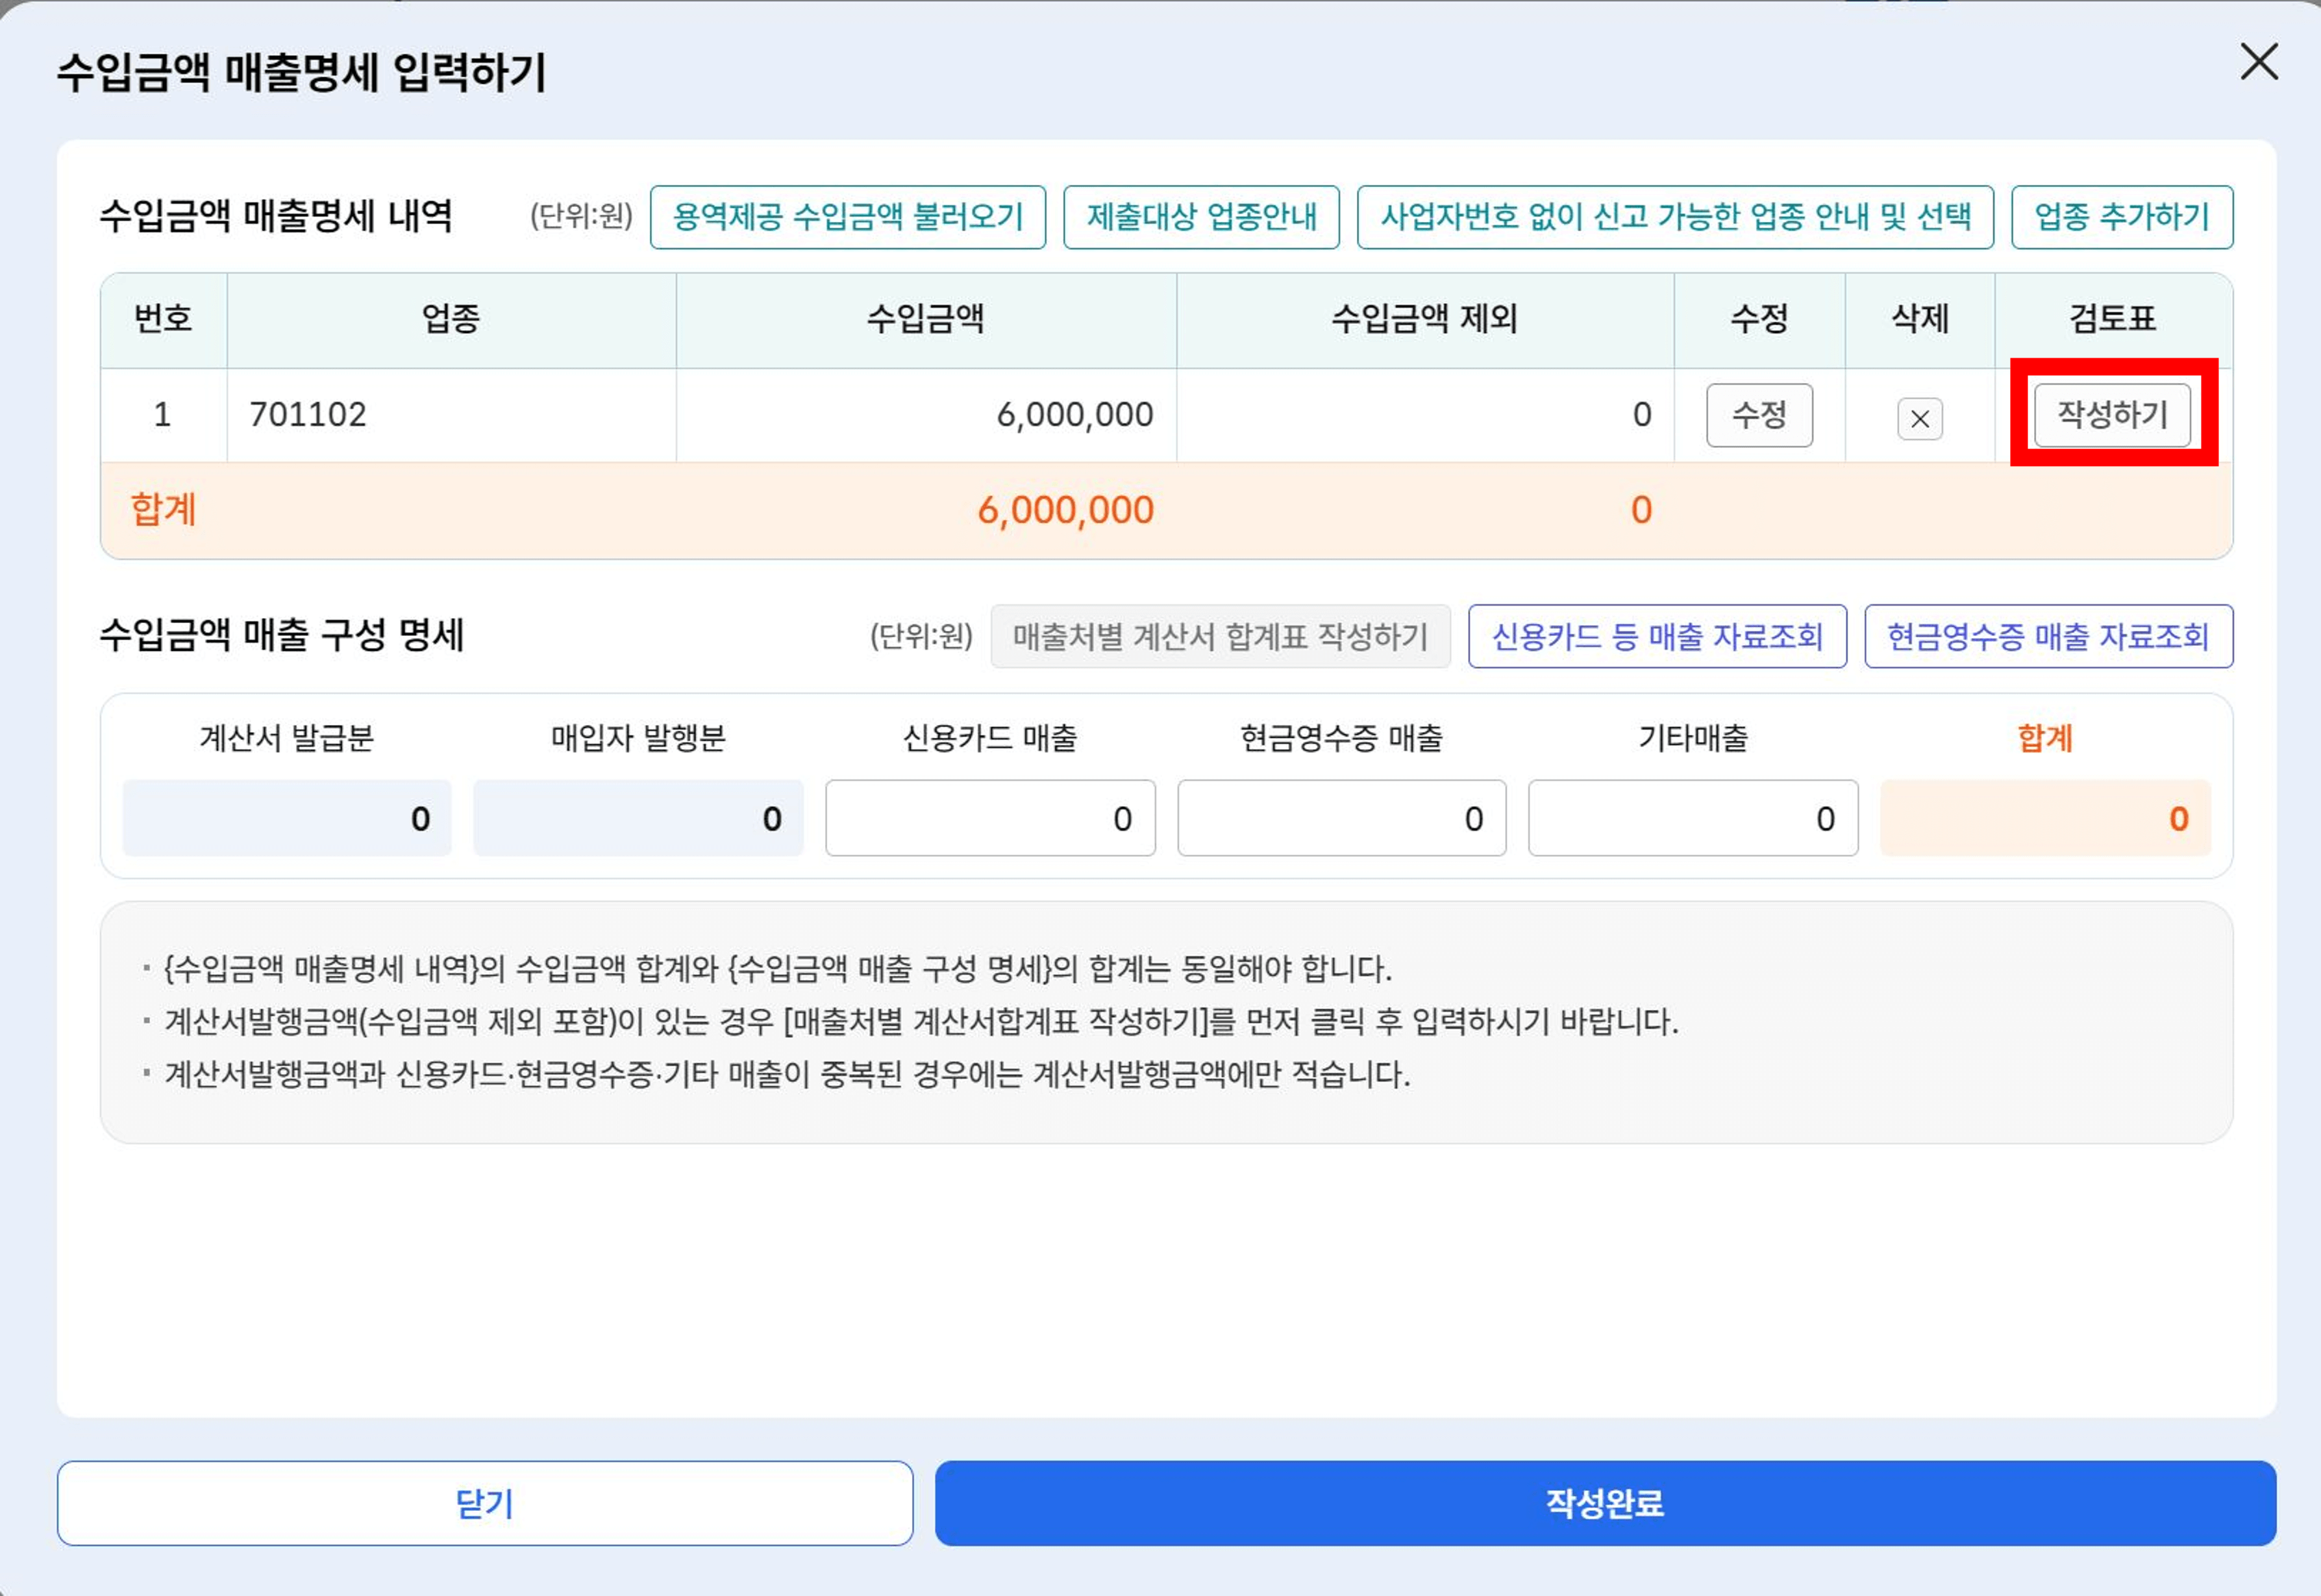Screen dimensions: 2321x1596
Task: Click the 기타매출 input field
Action: tap(1693, 818)
